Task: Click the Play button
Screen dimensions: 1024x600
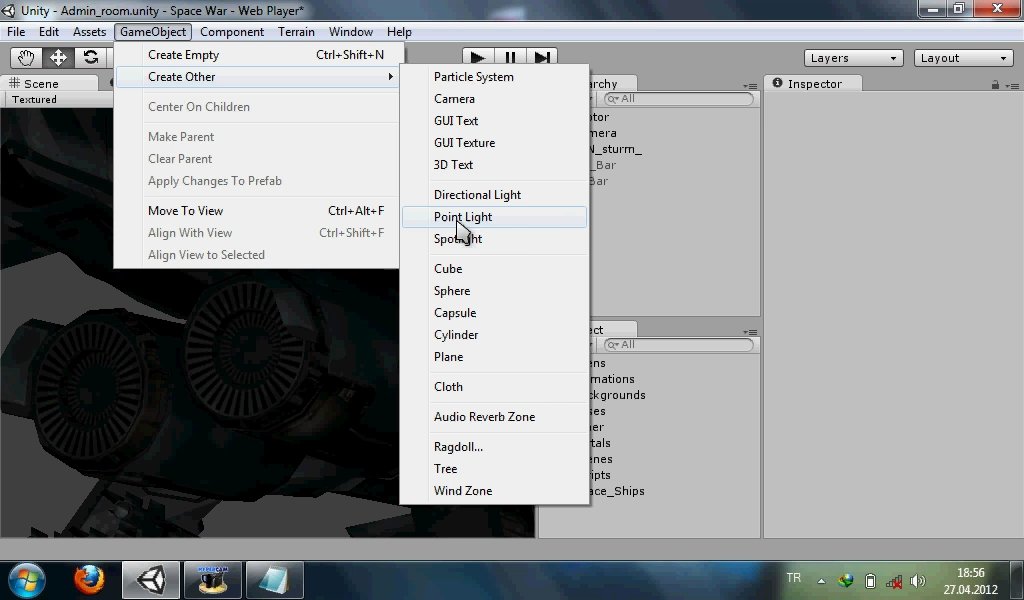Action: point(478,57)
